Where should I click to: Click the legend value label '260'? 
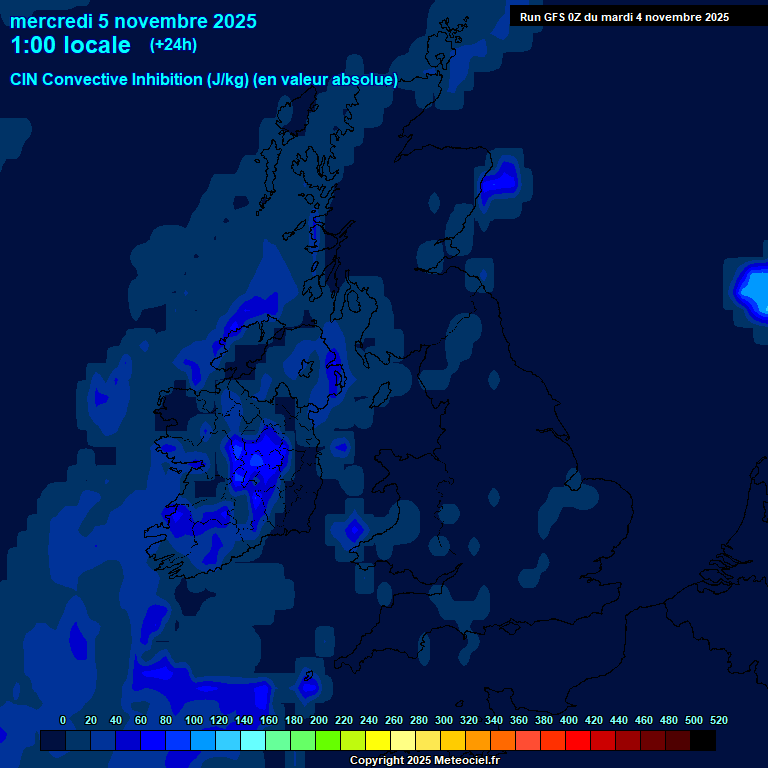[394, 720]
